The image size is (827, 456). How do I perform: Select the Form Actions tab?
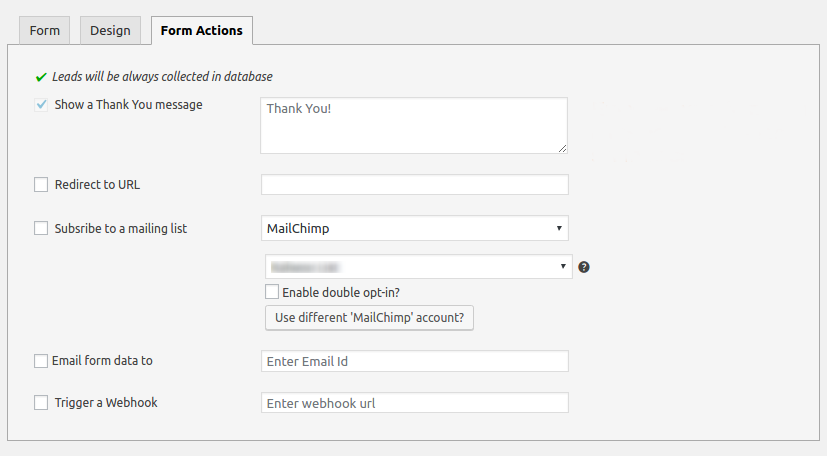(x=201, y=30)
